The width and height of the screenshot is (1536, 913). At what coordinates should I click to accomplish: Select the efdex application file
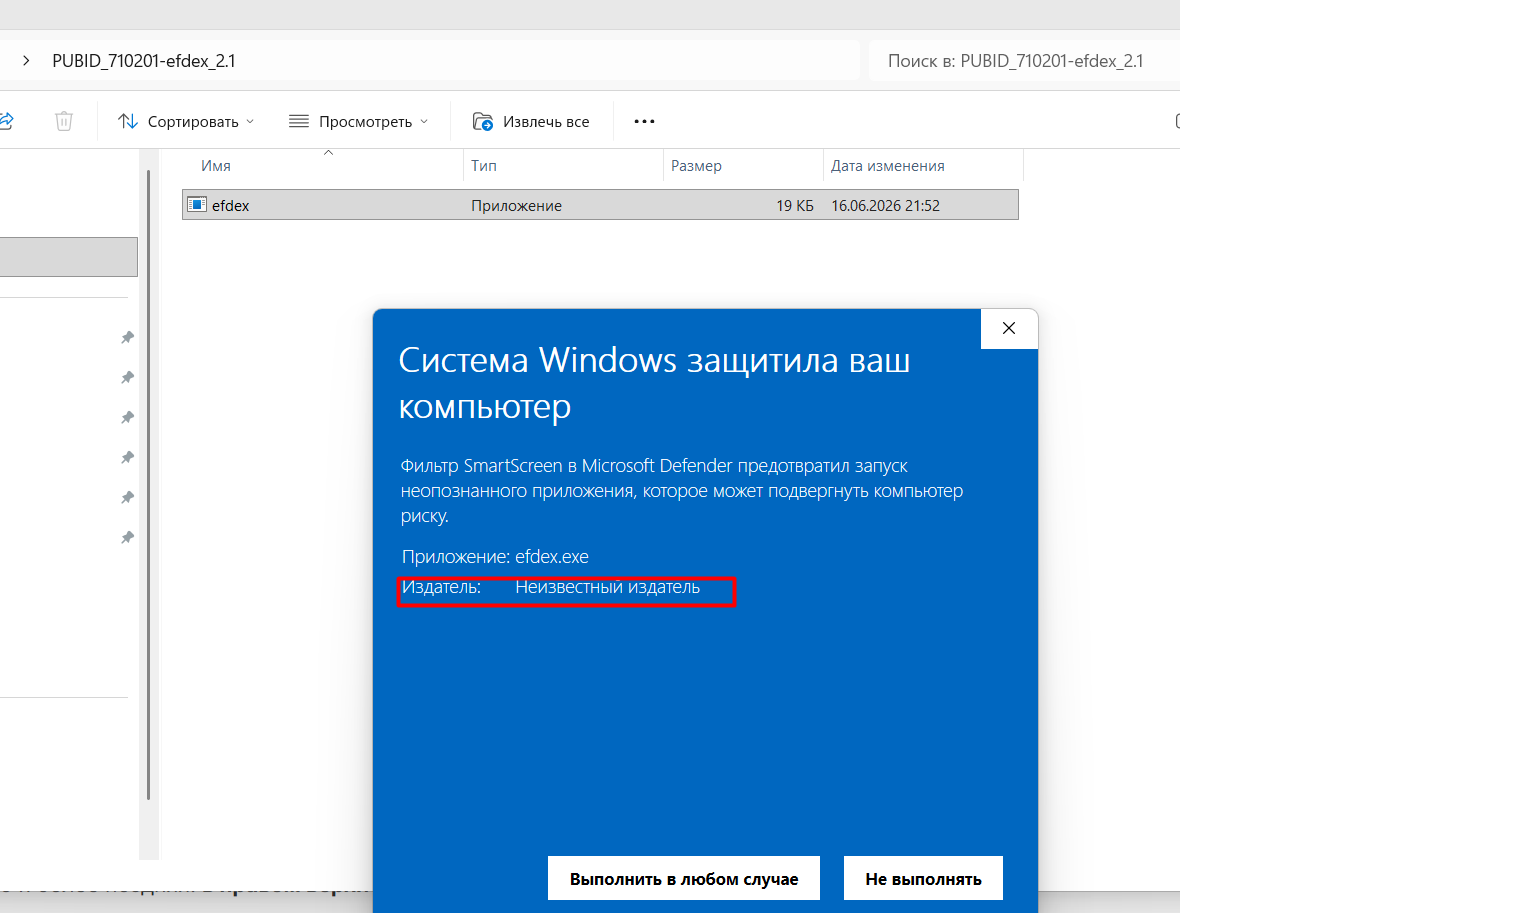pyautogui.click(x=600, y=205)
